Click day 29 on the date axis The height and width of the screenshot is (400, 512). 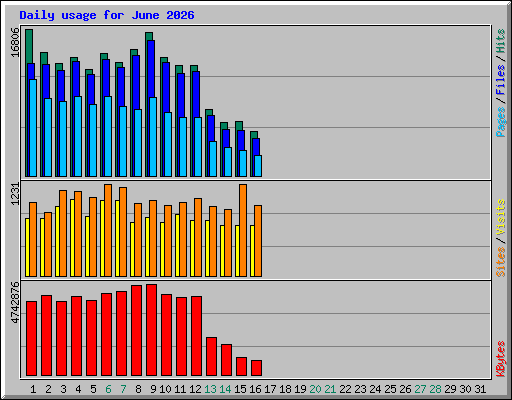pyautogui.click(x=450, y=389)
